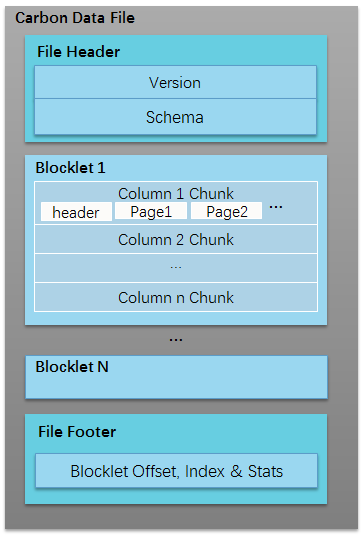Image resolution: width=363 pixels, height=536 pixels.
Task: Click the File Header title
Action: (78, 52)
